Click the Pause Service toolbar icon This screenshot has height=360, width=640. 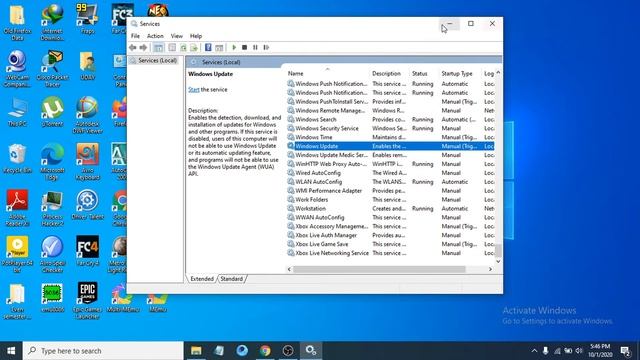click(255, 48)
